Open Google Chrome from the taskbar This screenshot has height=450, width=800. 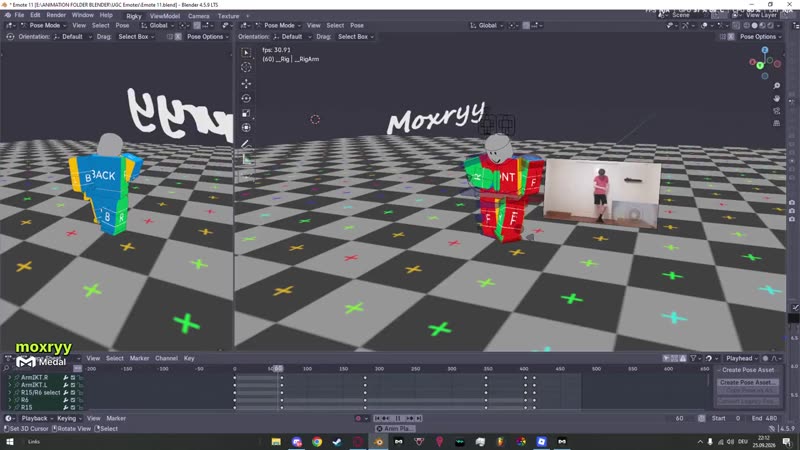click(x=317, y=441)
